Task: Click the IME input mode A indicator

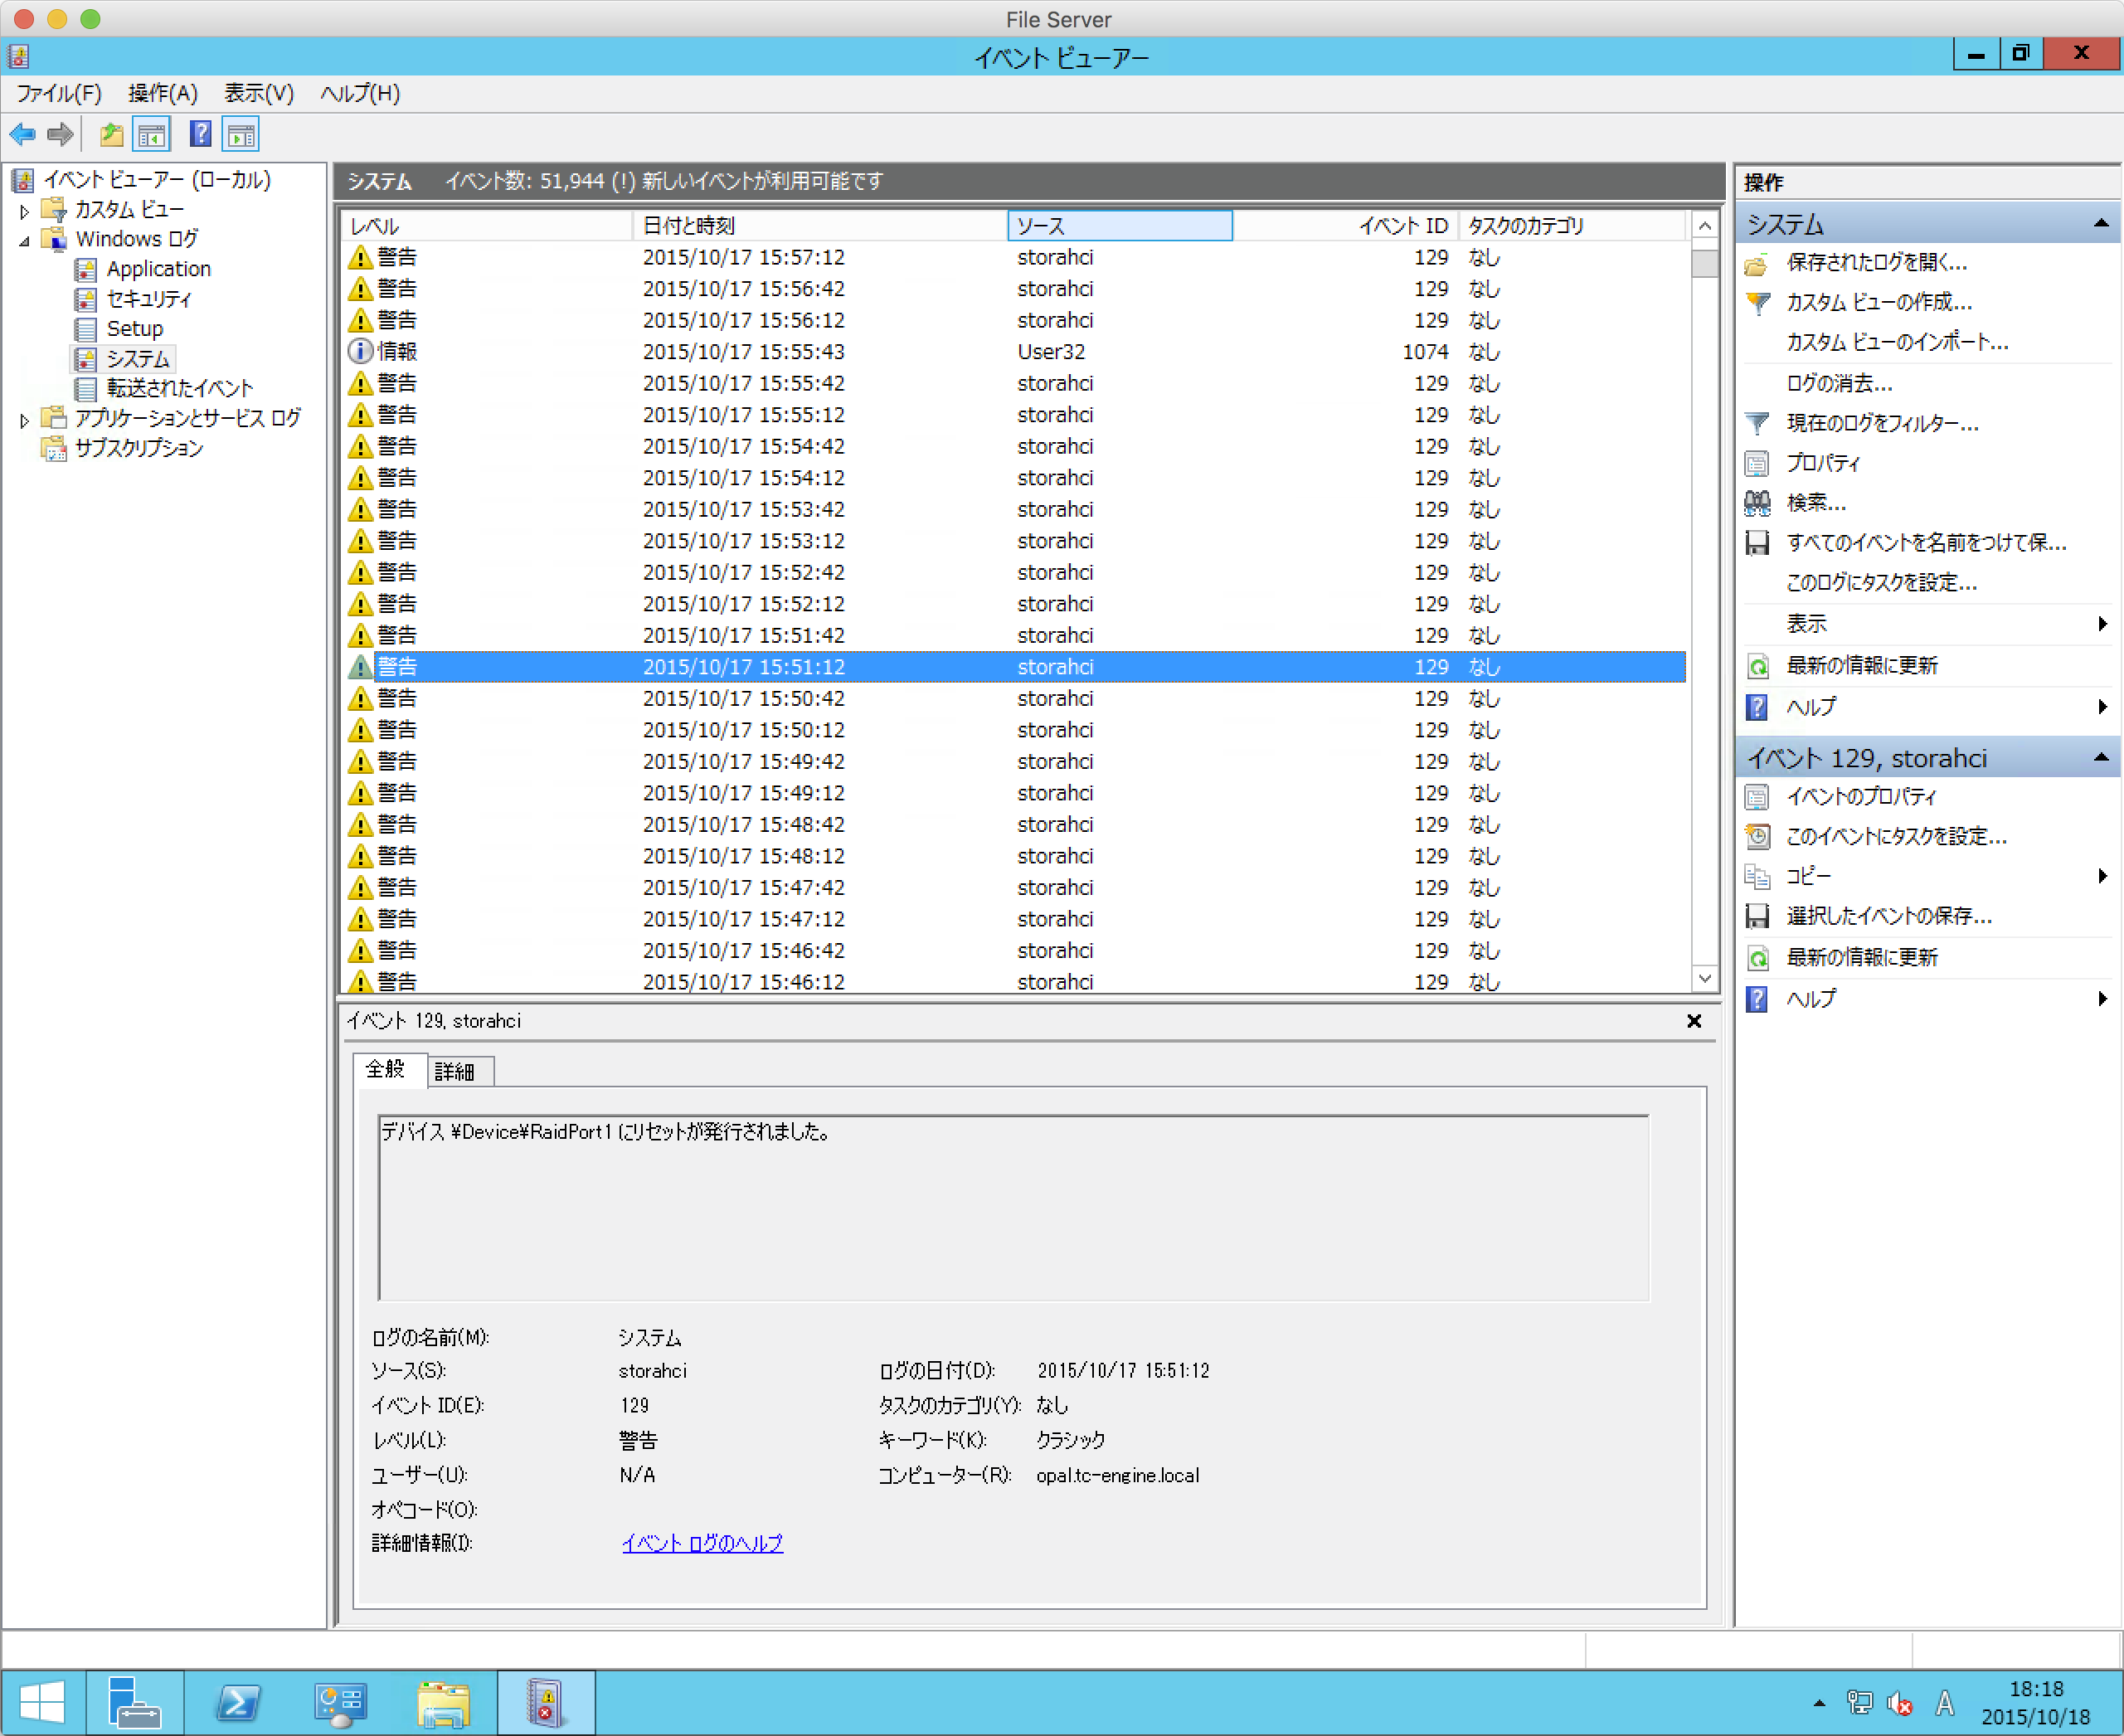Action: coord(1944,1702)
